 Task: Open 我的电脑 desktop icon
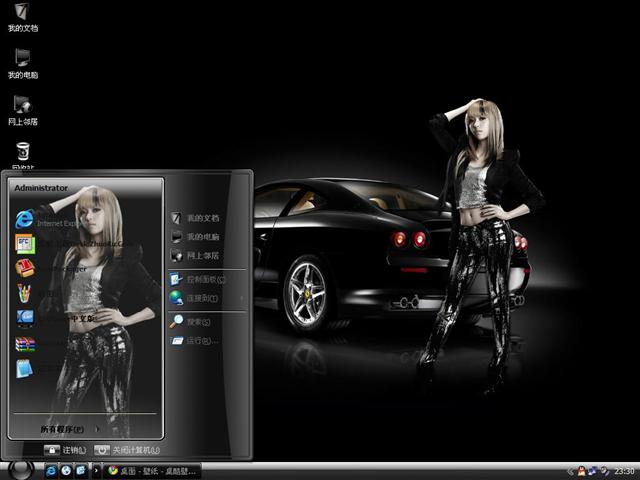22,60
